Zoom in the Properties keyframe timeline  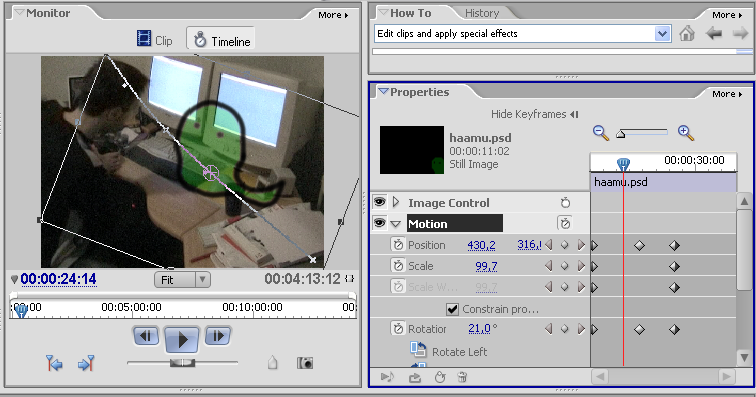point(686,133)
